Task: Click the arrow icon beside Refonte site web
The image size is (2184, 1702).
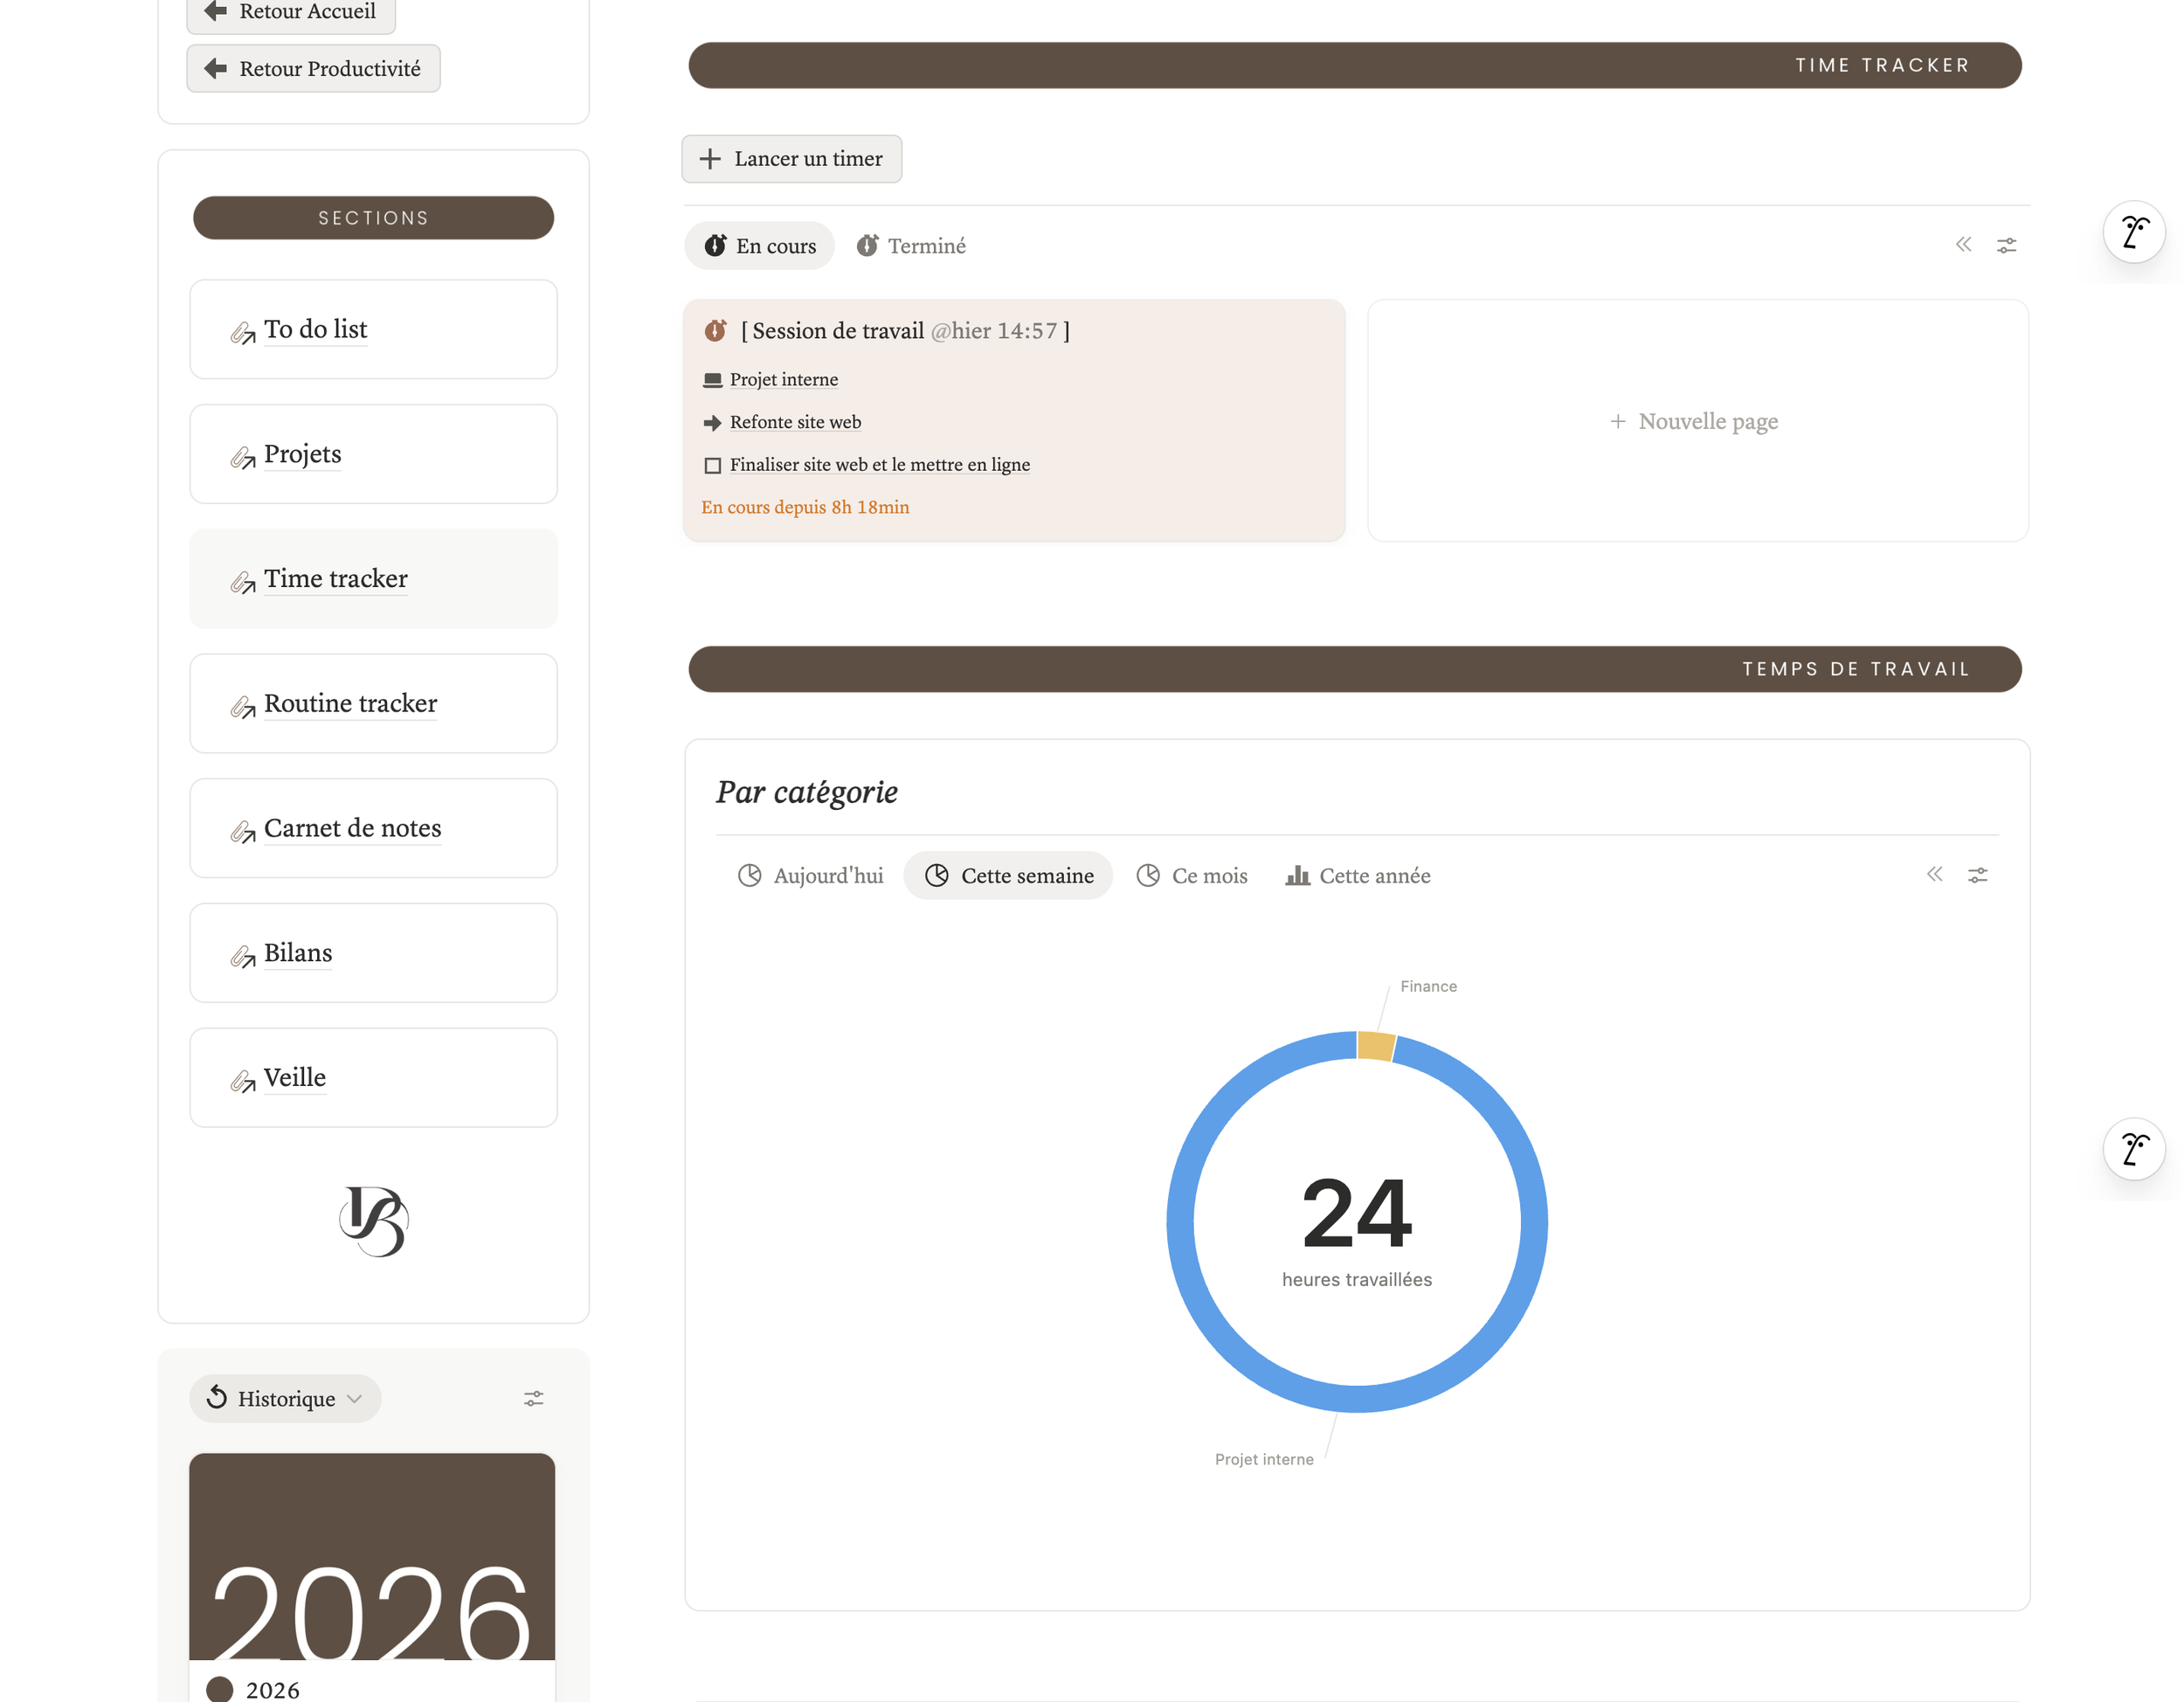Action: coord(712,423)
